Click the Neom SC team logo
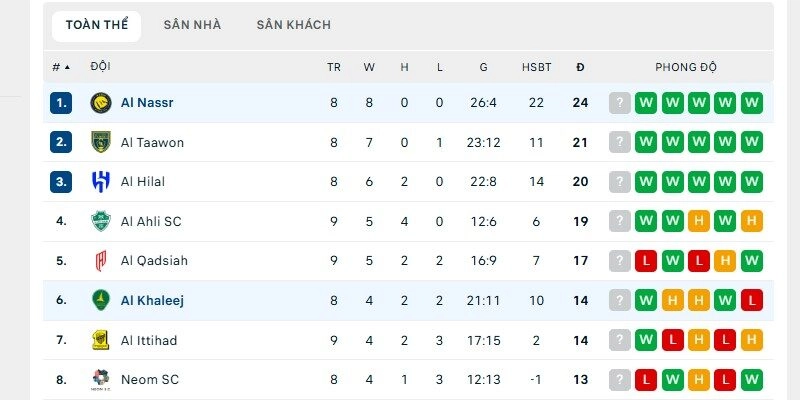The width and height of the screenshot is (800, 400). (x=100, y=380)
